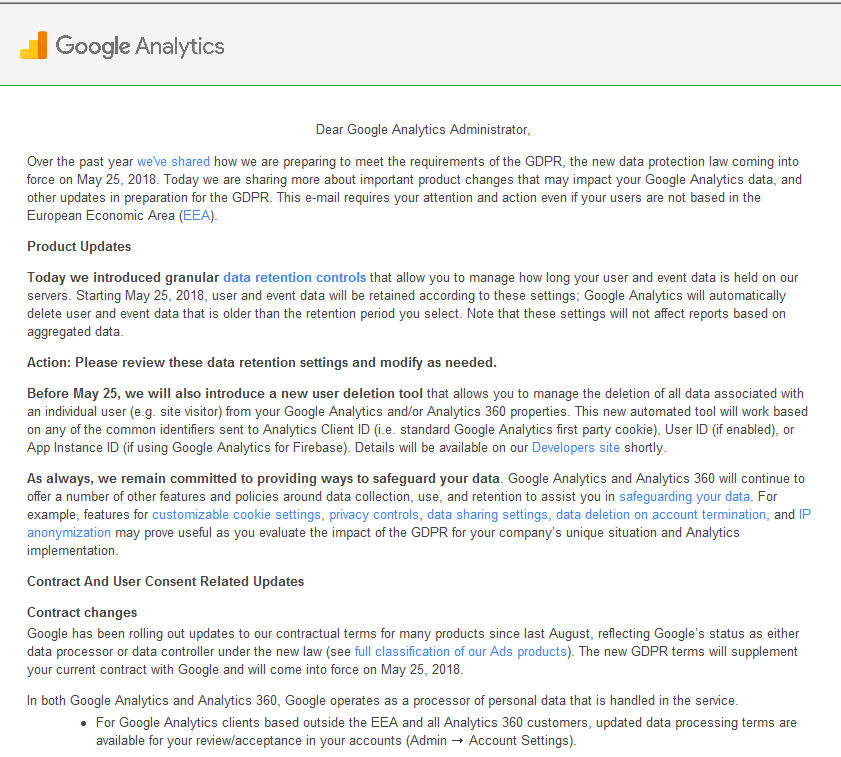Click the orange Google Analytics logo icon
The height and width of the screenshot is (757, 841).
[33, 46]
